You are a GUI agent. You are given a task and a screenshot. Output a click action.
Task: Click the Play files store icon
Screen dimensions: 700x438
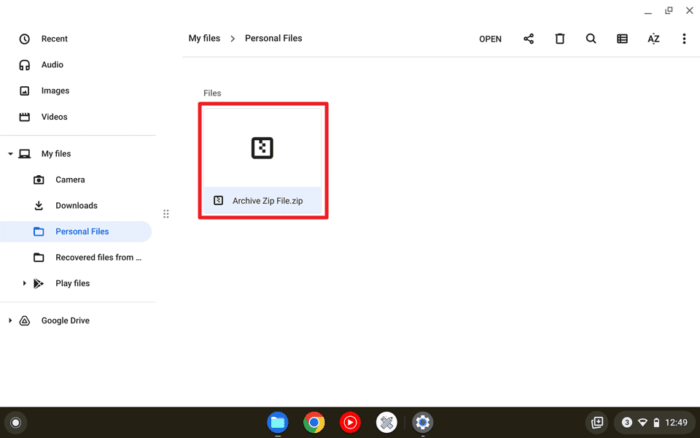(x=39, y=283)
